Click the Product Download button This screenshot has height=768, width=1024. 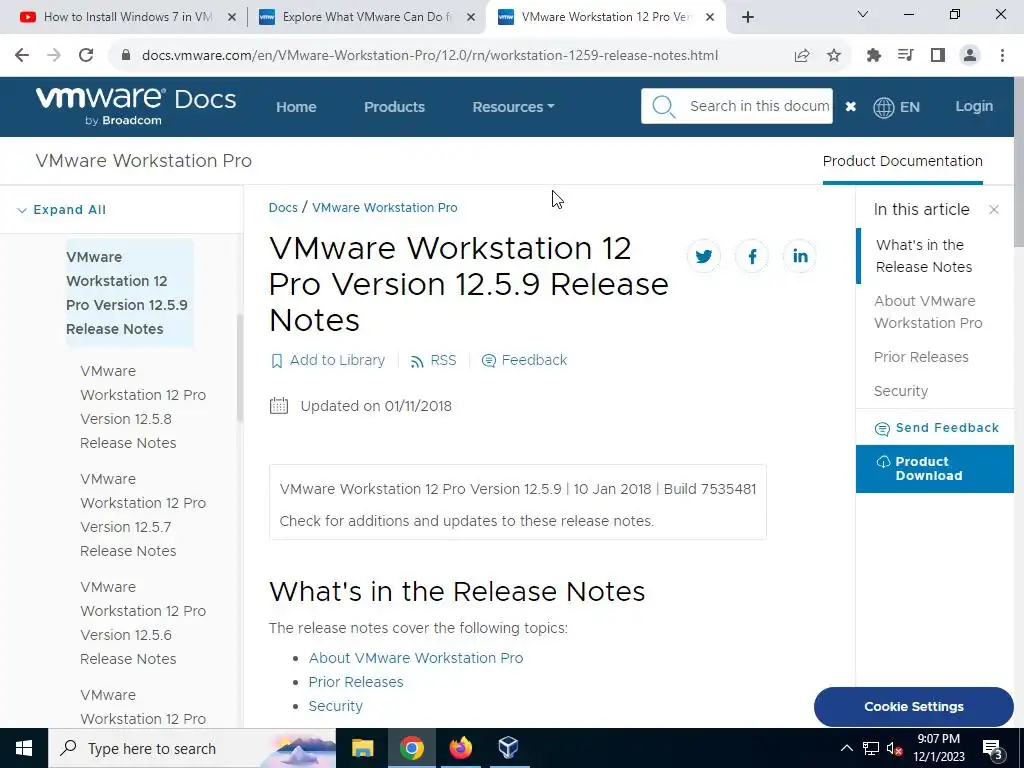pyautogui.click(x=935, y=469)
